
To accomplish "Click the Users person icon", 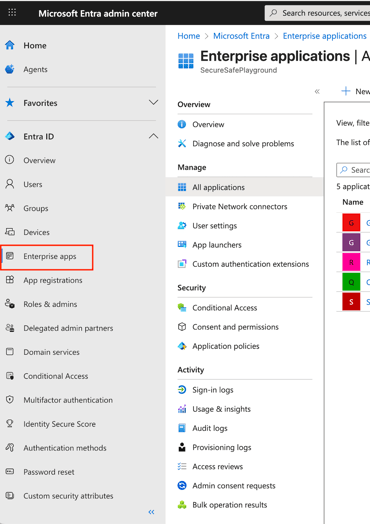I will [x=10, y=184].
